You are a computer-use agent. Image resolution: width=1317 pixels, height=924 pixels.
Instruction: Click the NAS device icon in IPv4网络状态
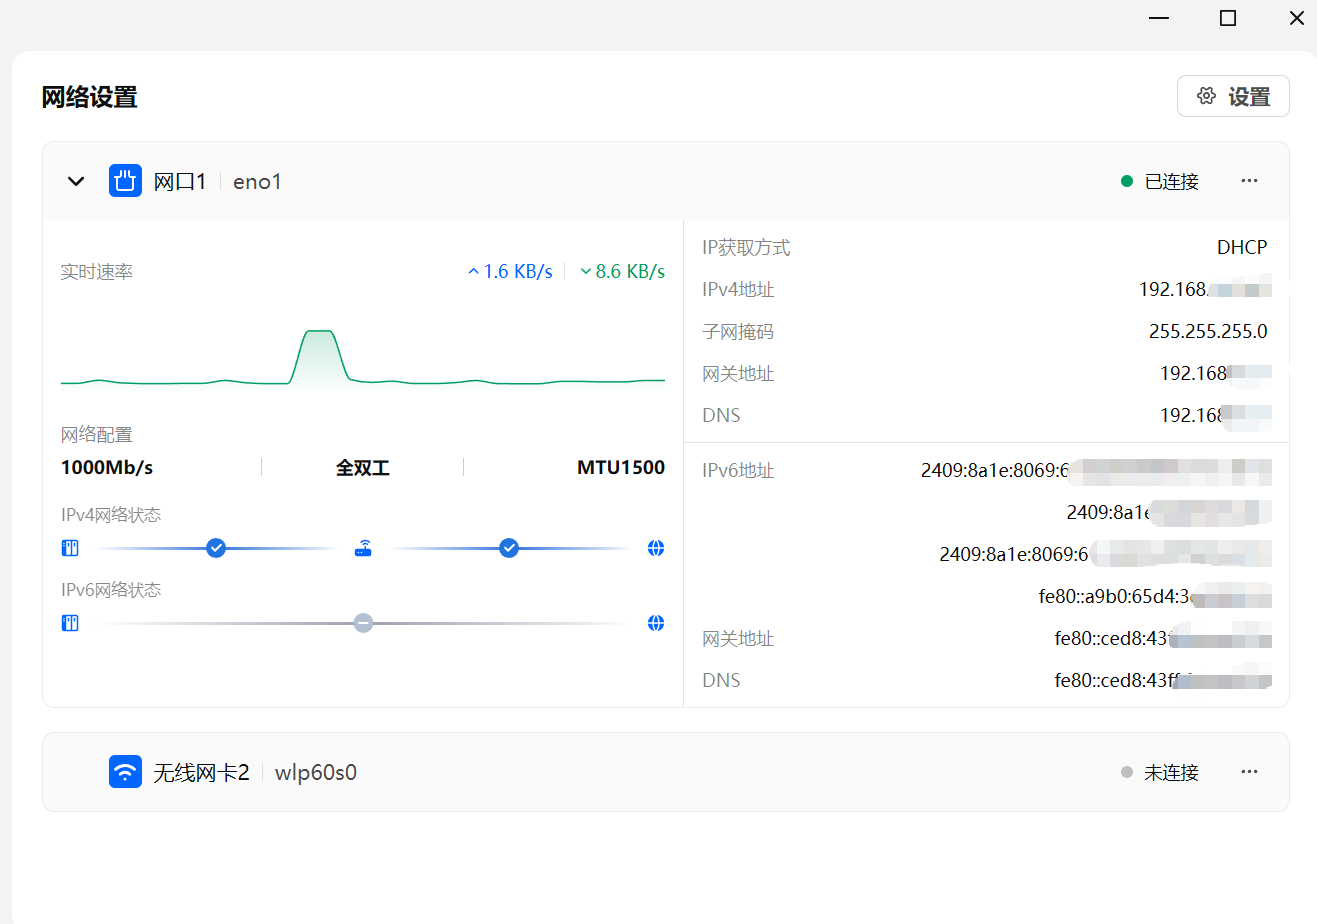[70, 548]
